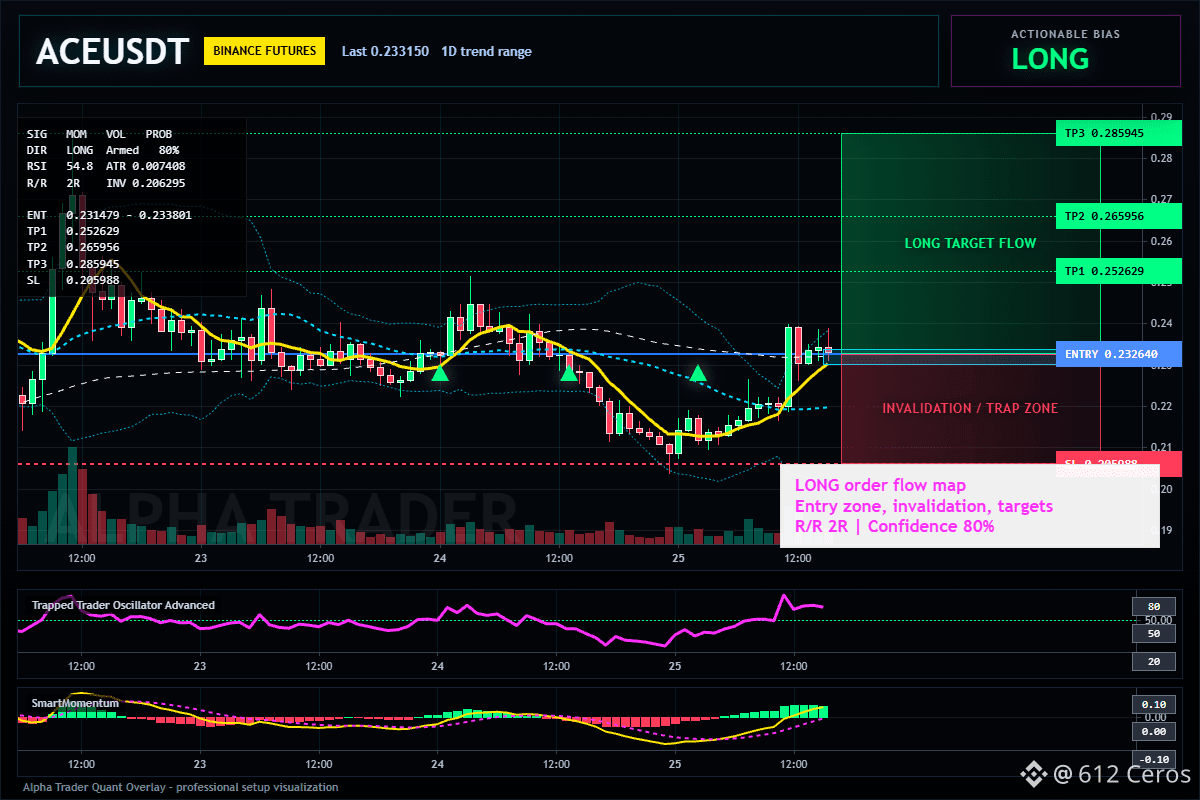Click the BINANCE FUTURES yellow badge
Image resolution: width=1200 pixels, height=800 pixels.
[x=265, y=51]
